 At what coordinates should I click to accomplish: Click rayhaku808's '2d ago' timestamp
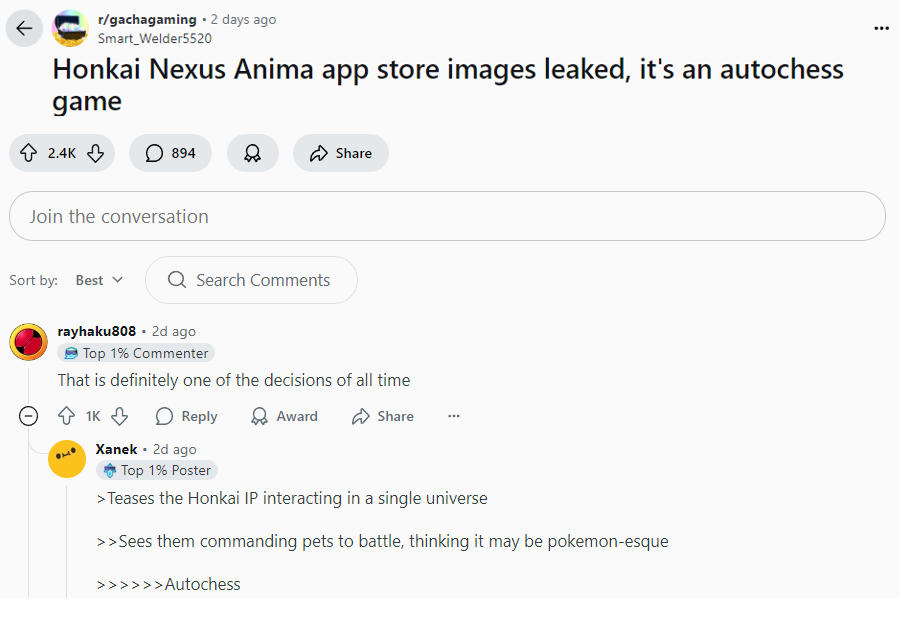(x=174, y=331)
